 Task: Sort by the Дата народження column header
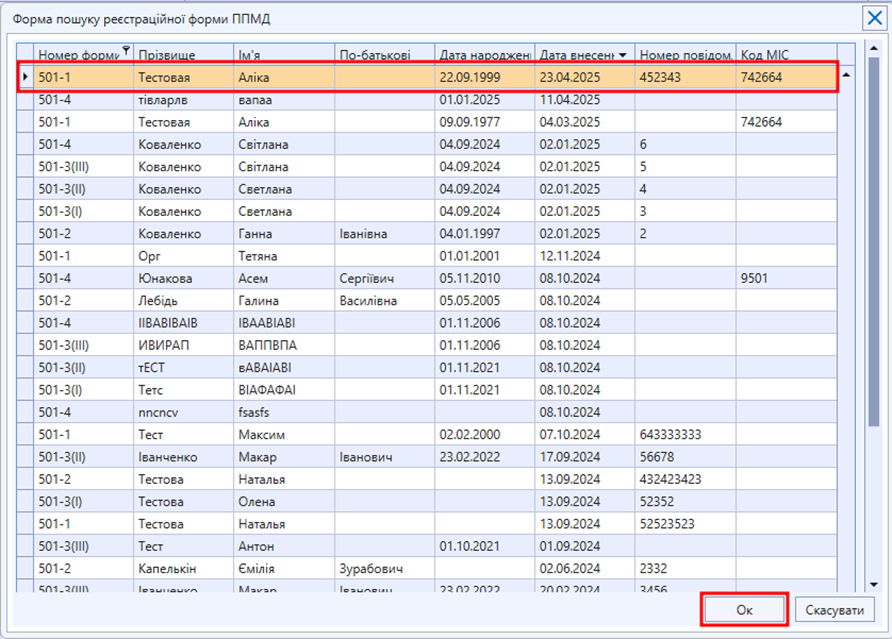[485, 55]
